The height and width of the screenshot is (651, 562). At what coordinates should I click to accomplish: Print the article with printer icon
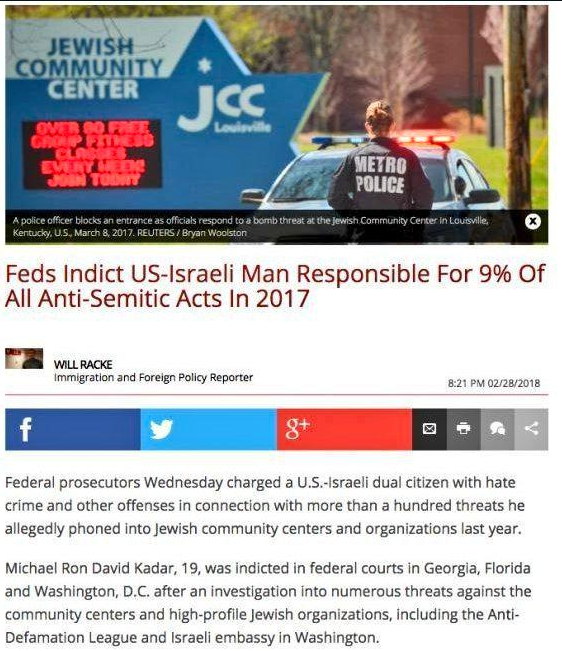coord(463,429)
